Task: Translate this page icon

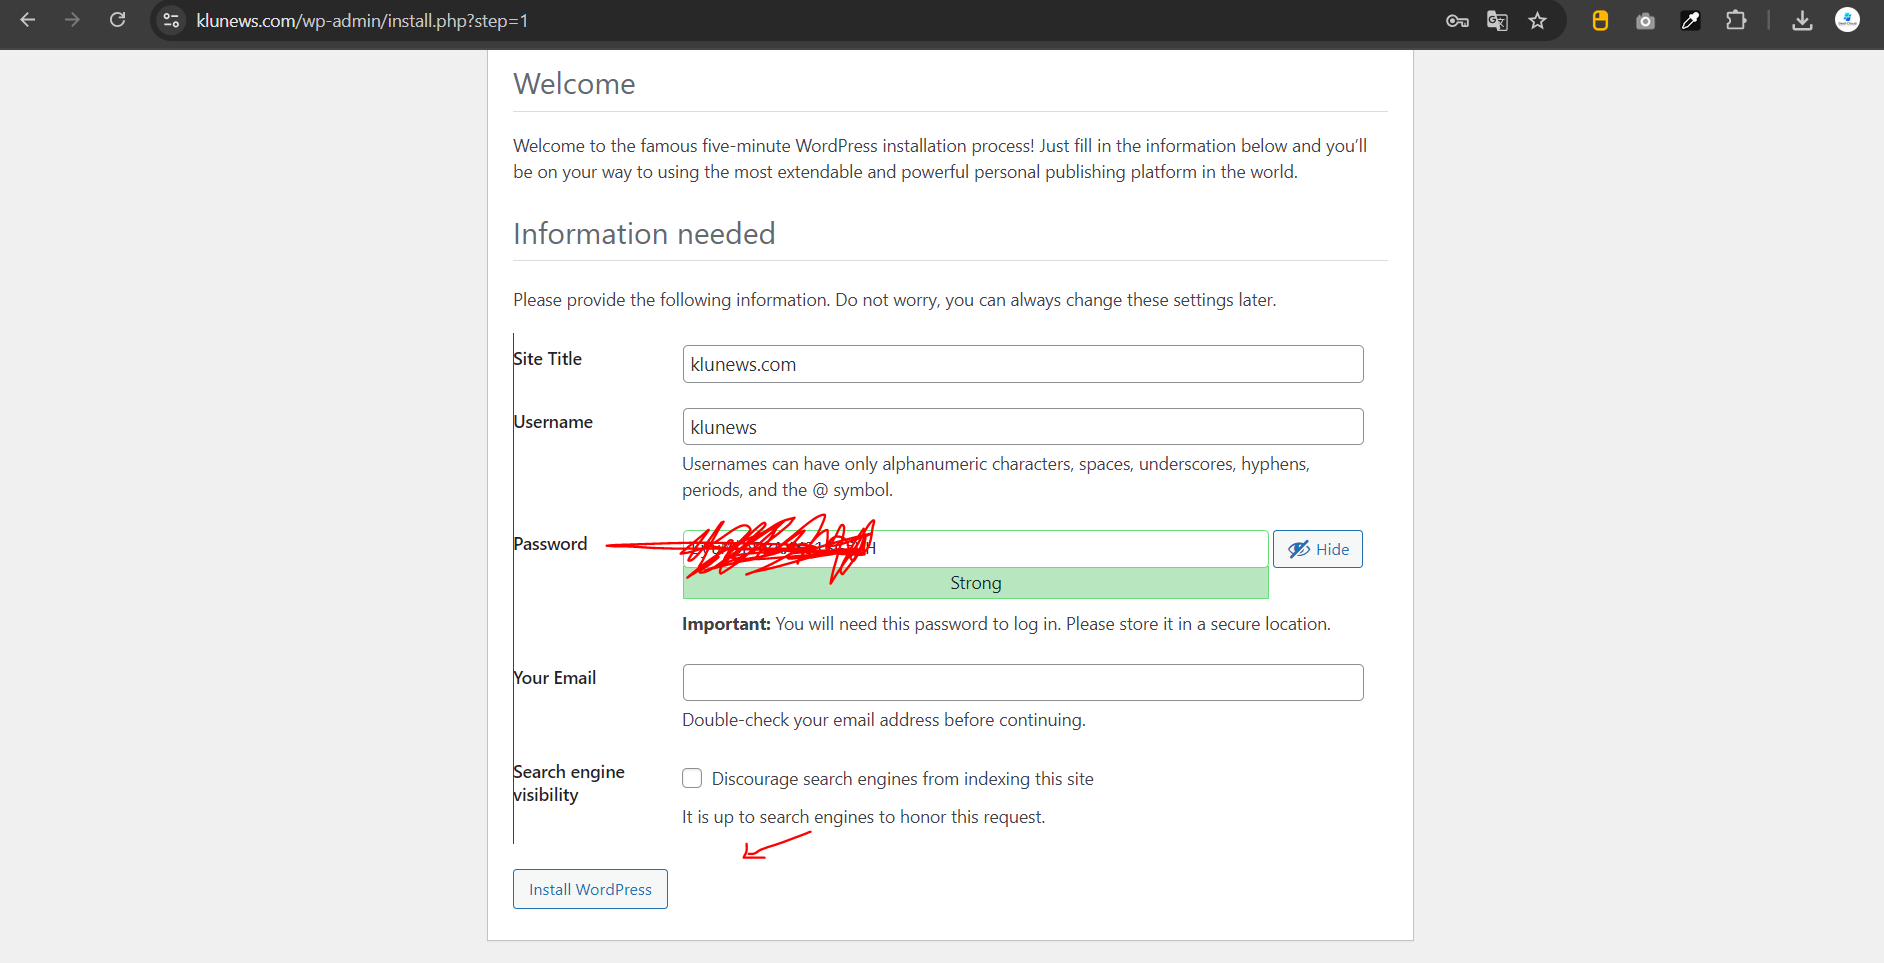Action: coord(1497,21)
